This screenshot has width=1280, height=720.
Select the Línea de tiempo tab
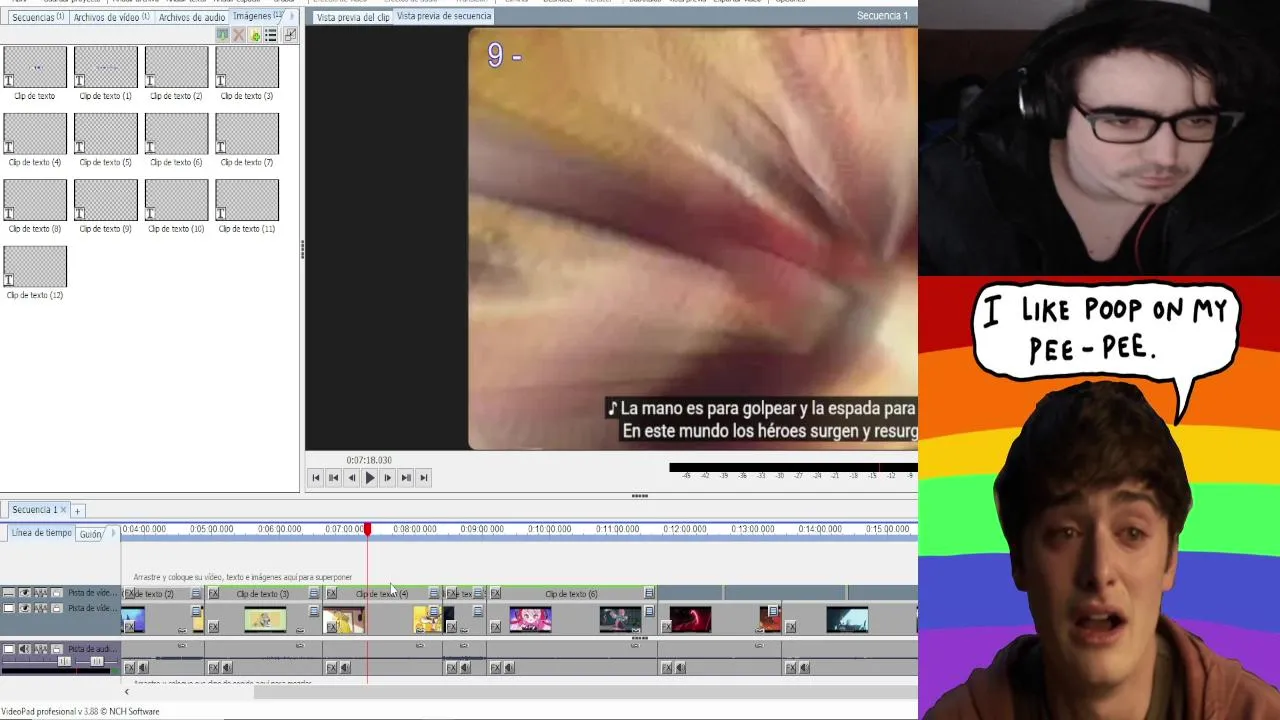click(42, 533)
